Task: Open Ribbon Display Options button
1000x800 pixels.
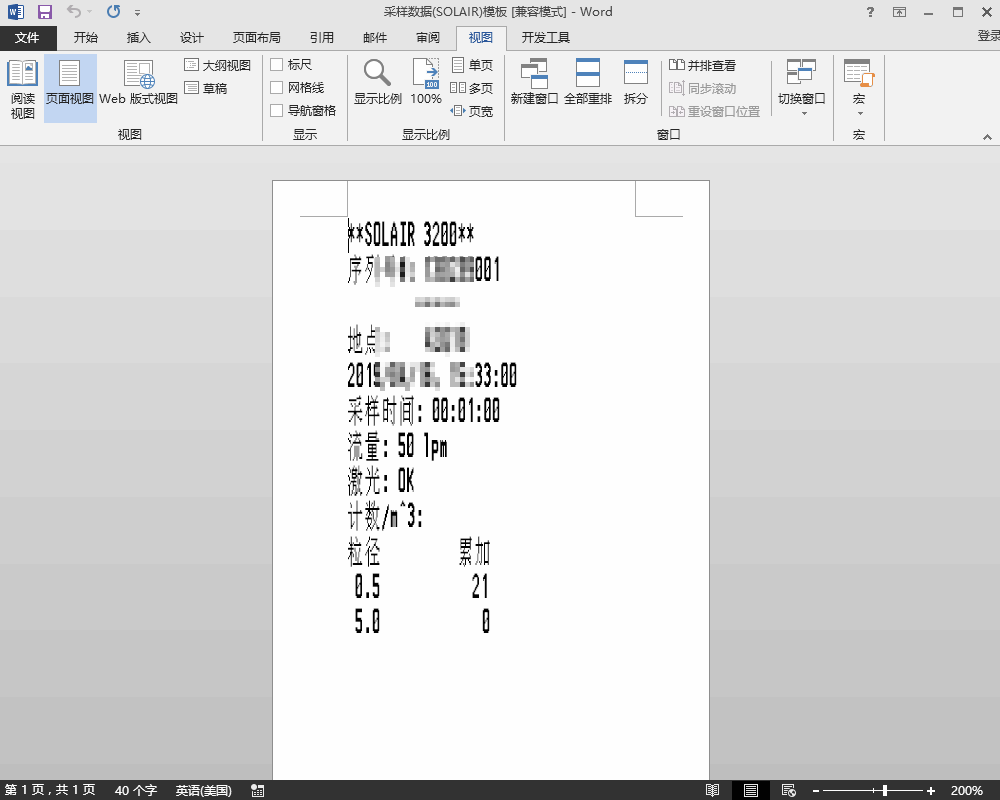Action: tap(899, 12)
